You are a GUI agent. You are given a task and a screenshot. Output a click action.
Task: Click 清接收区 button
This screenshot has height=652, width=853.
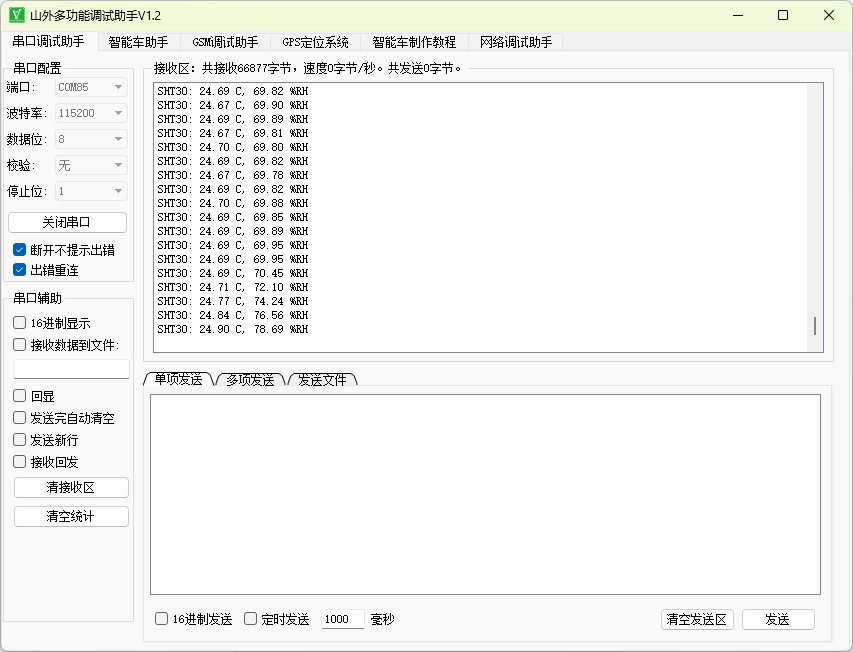(71, 487)
